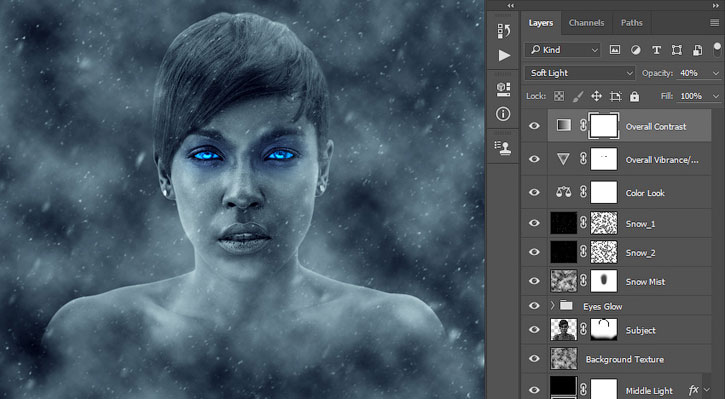This screenshot has width=725, height=399.
Task: Open the Soft Light blend mode dropdown
Action: pyautogui.click(x=580, y=73)
